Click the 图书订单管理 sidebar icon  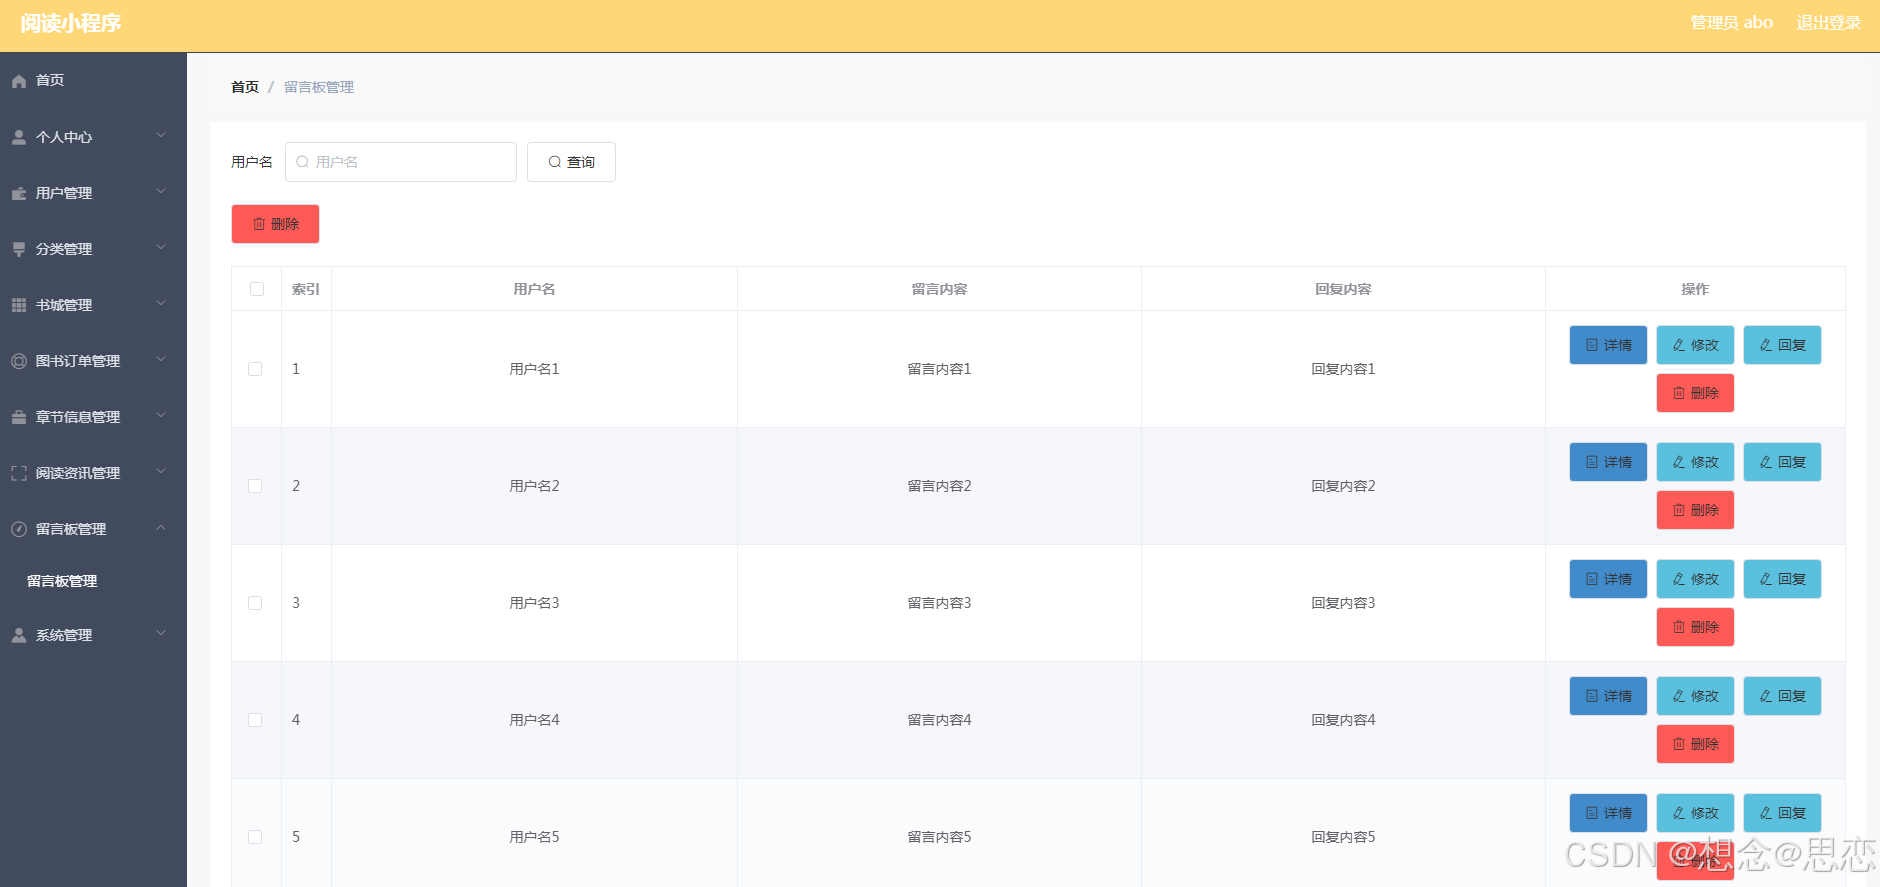pos(19,361)
